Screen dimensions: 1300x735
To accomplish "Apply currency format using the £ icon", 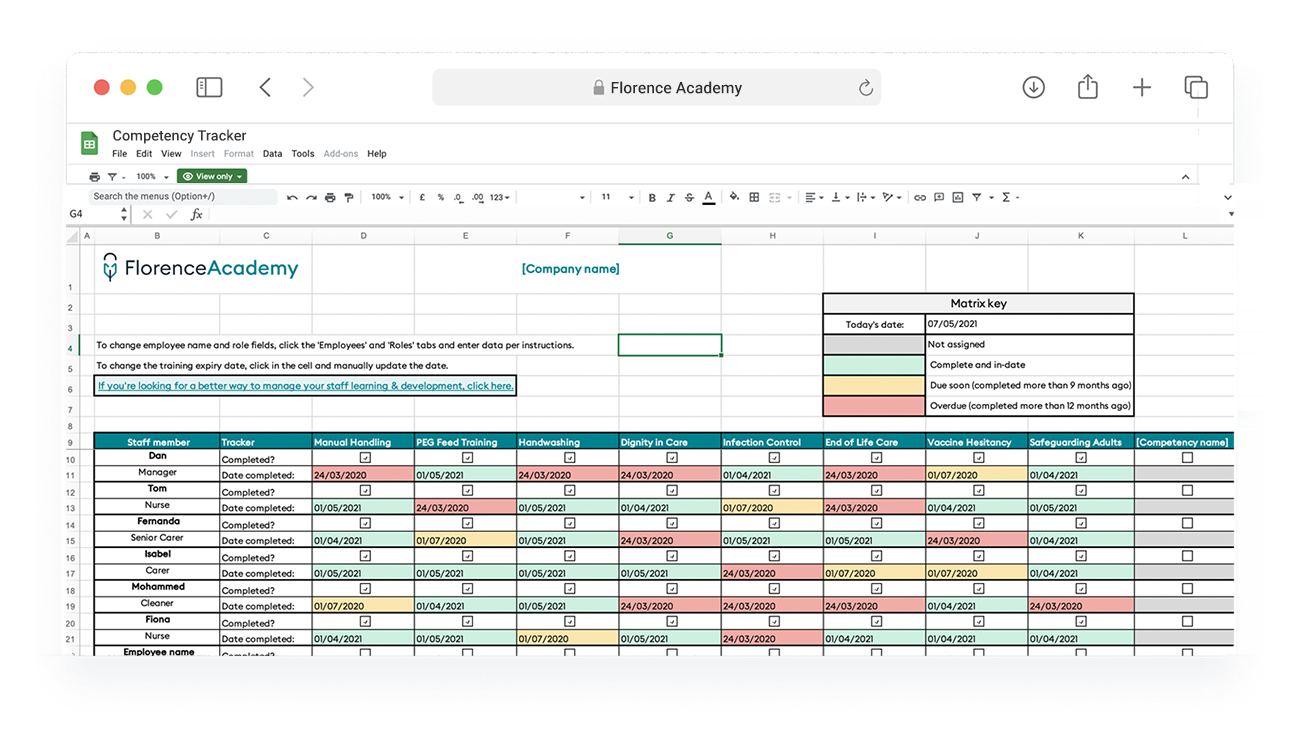I will 421,197.
